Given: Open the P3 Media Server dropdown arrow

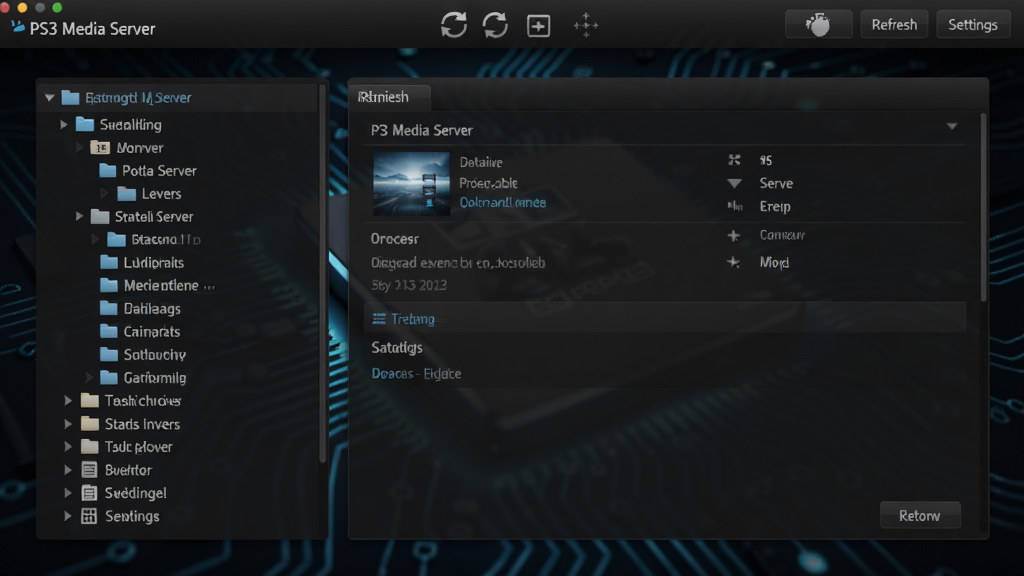Looking at the screenshot, I should point(952,126).
